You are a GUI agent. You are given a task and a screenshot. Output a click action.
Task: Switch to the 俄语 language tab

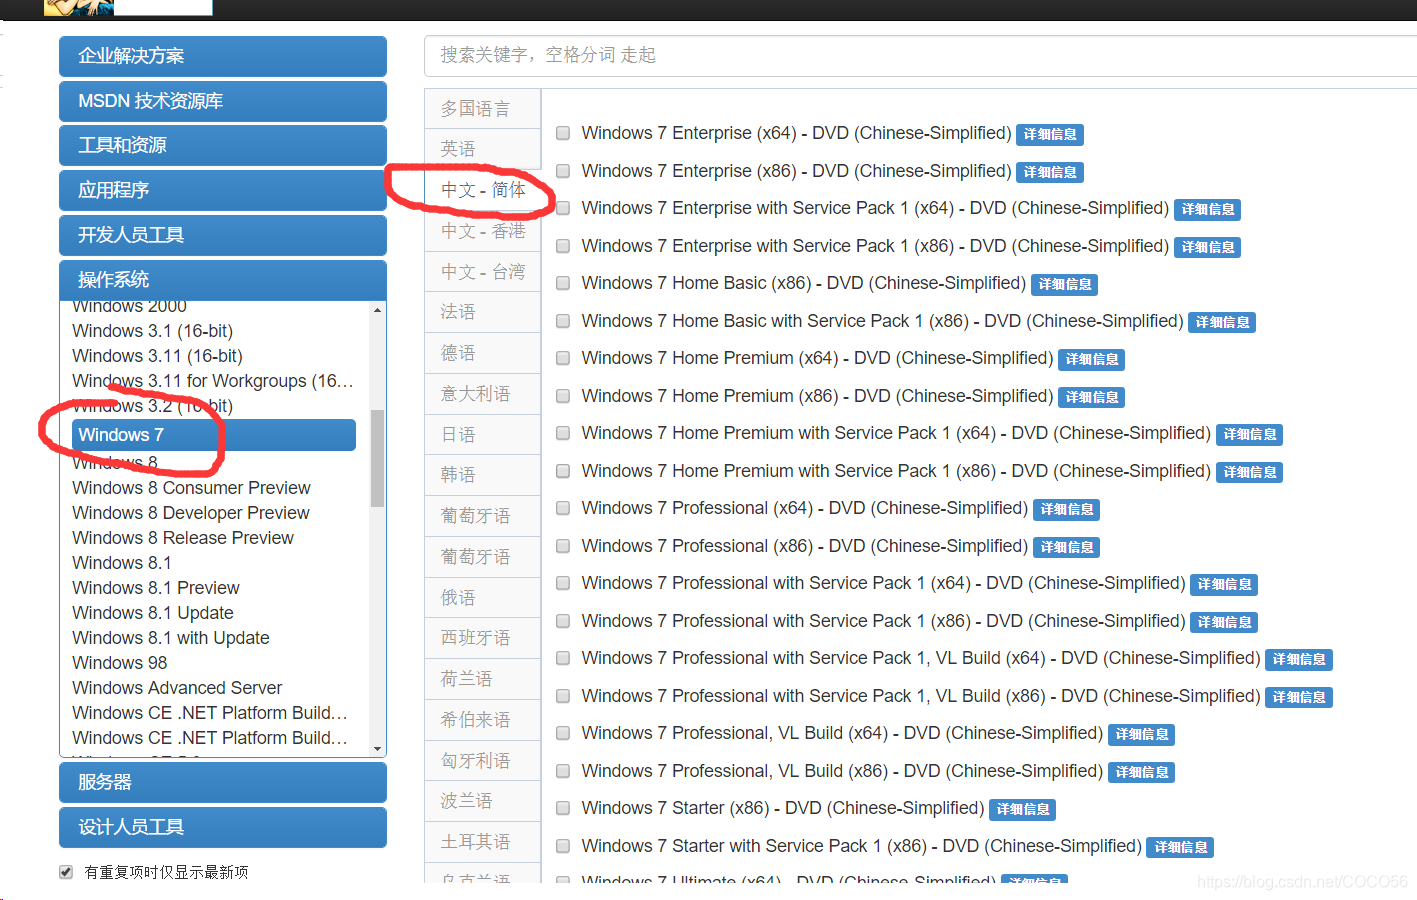483,598
